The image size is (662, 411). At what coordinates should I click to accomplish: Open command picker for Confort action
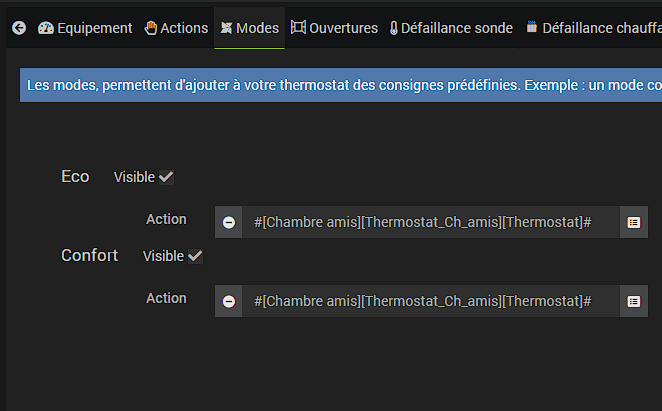pos(633,301)
